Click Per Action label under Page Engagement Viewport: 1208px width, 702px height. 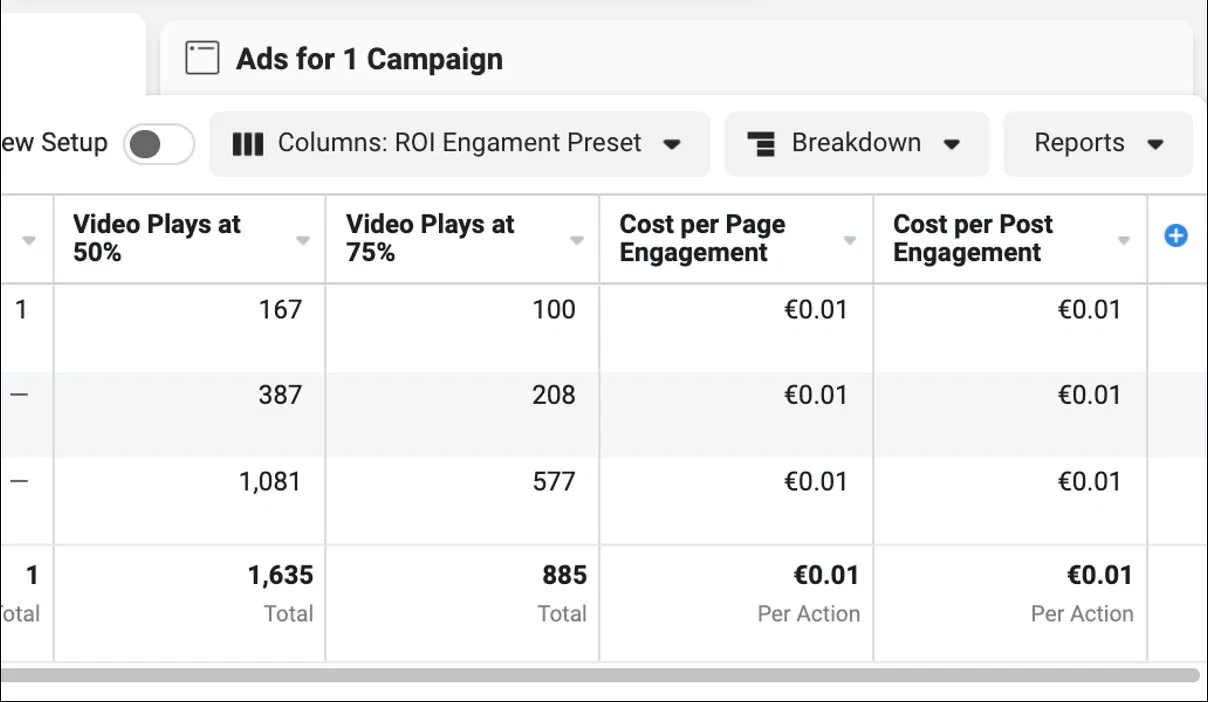tap(808, 614)
